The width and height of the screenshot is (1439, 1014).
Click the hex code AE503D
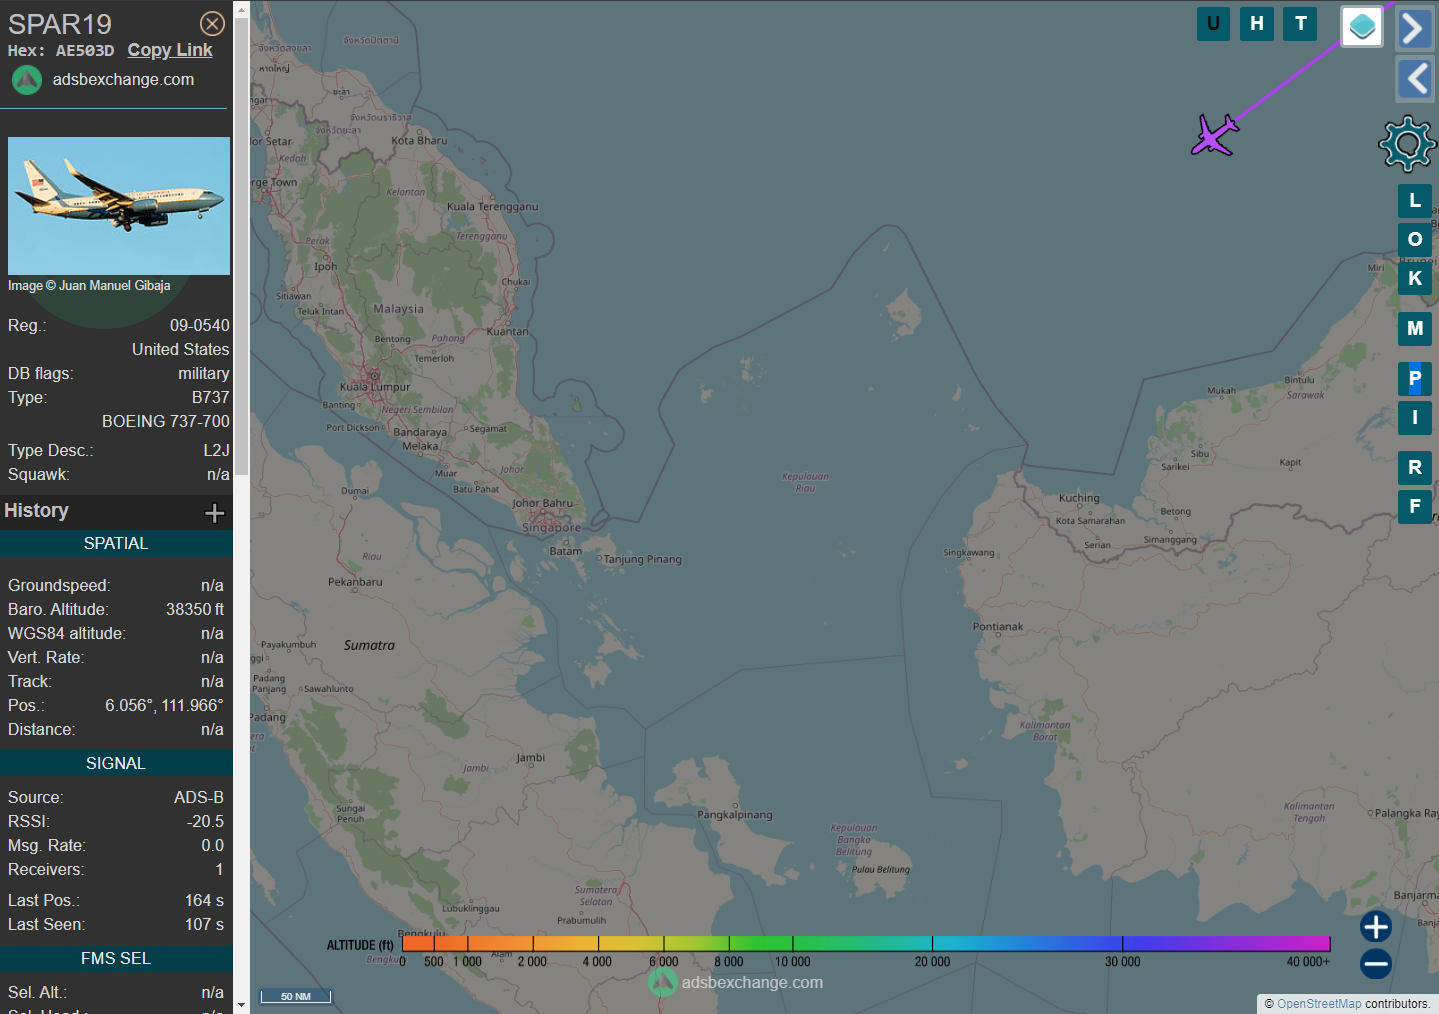(x=85, y=50)
